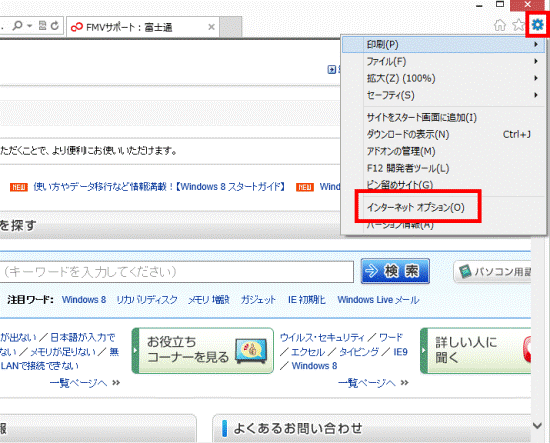Expand arrow beside 印刷(P)
550x443 pixels.
[x=536, y=45]
